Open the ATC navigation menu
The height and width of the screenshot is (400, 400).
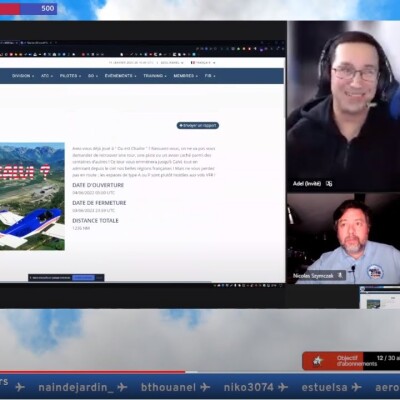47,76
